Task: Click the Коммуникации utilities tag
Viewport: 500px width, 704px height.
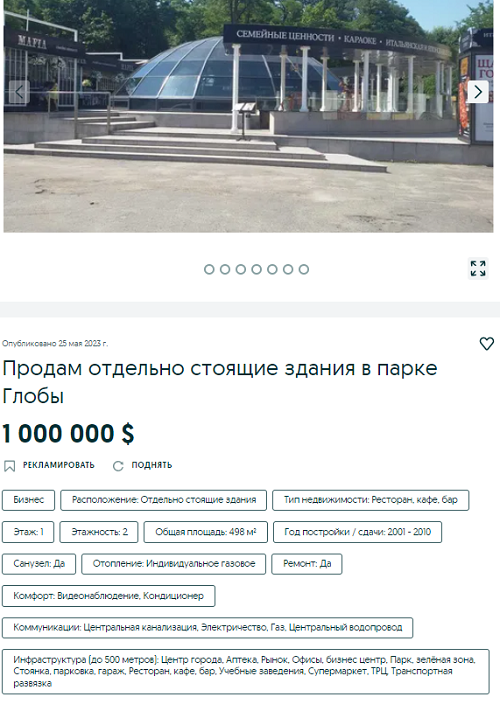Action: pyautogui.click(x=207, y=628)
